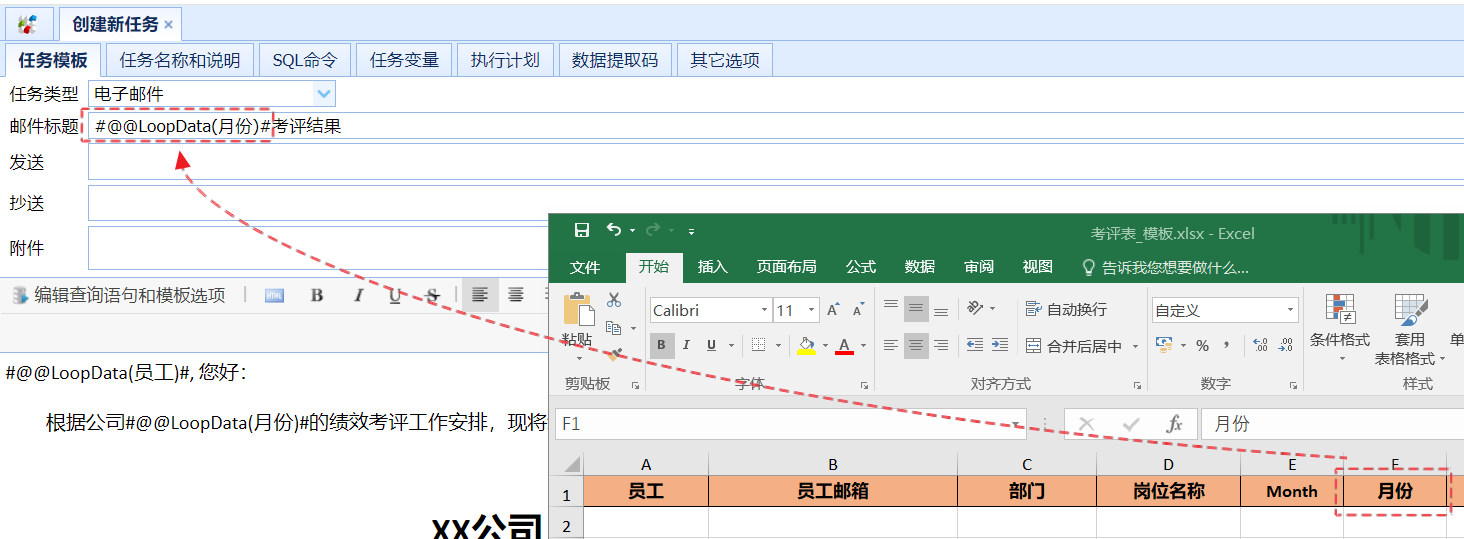The image size is (1464, 539).
Task: Click 编辑查询语句和模板选项 button
Action: [x=119, y=296]
